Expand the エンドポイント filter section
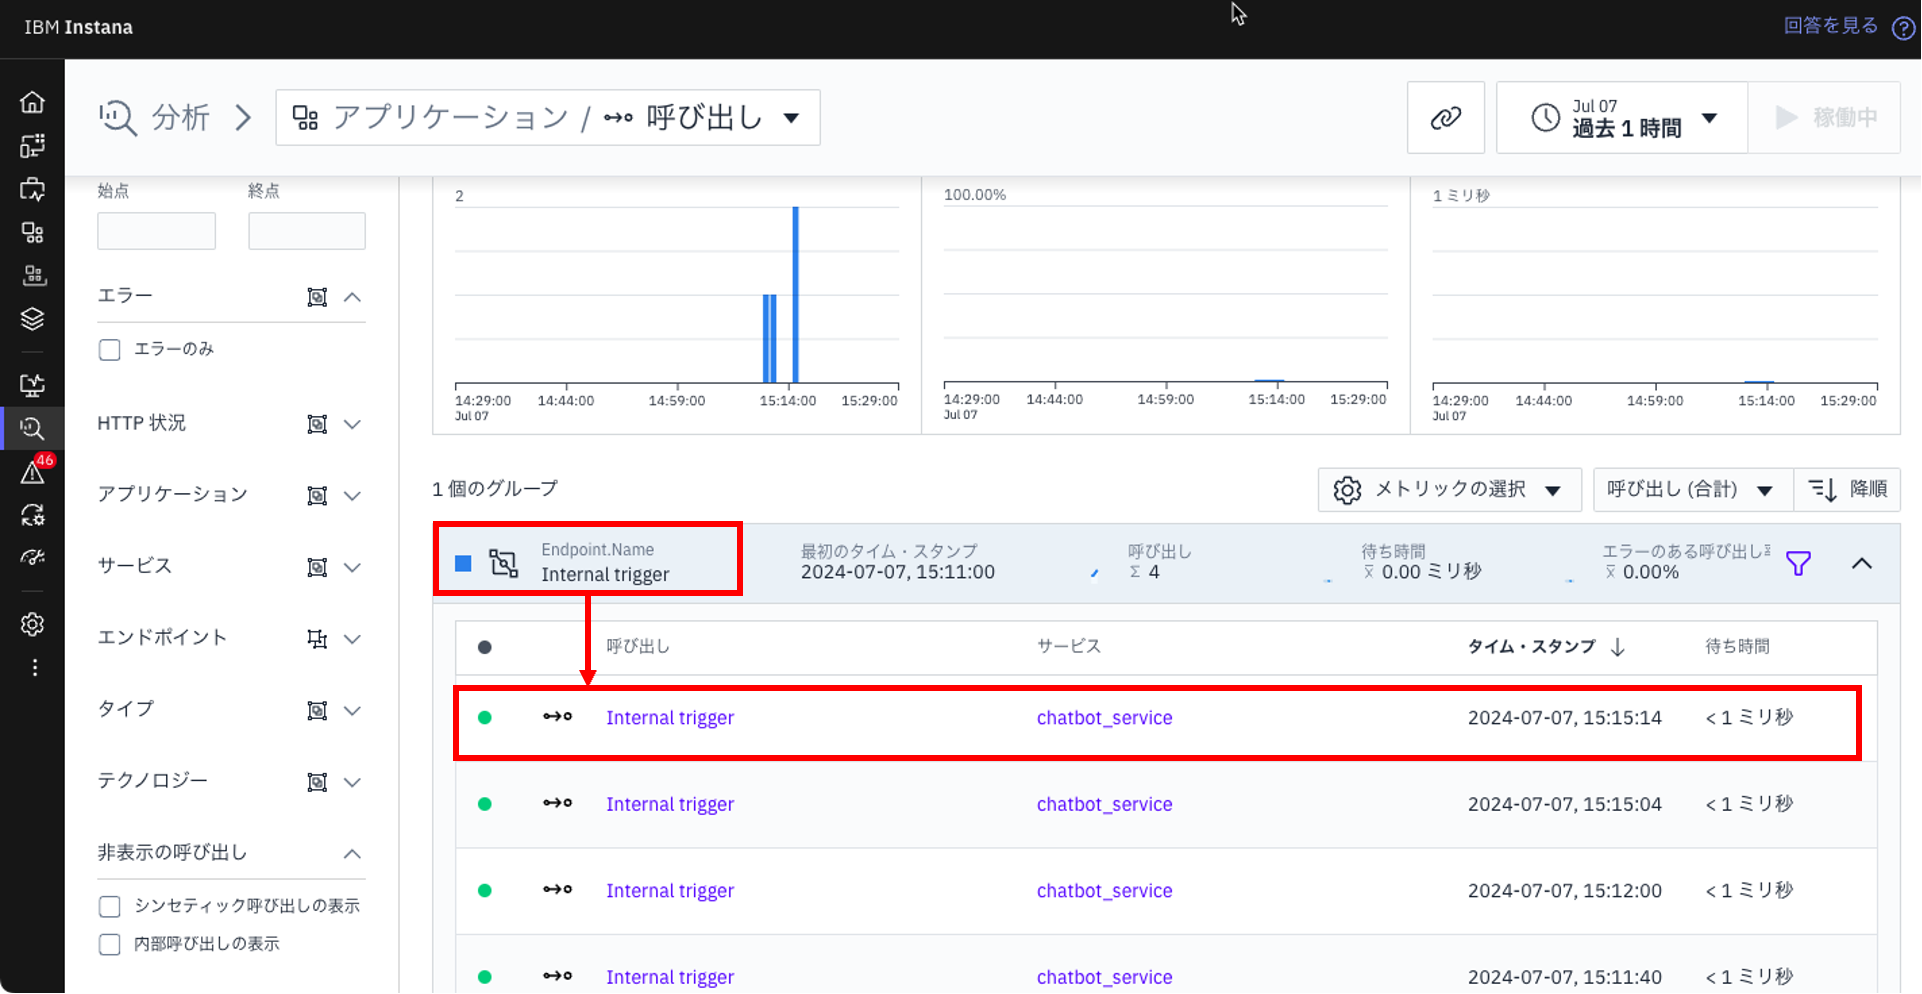The image size is (1922, 994). (352, 639)
